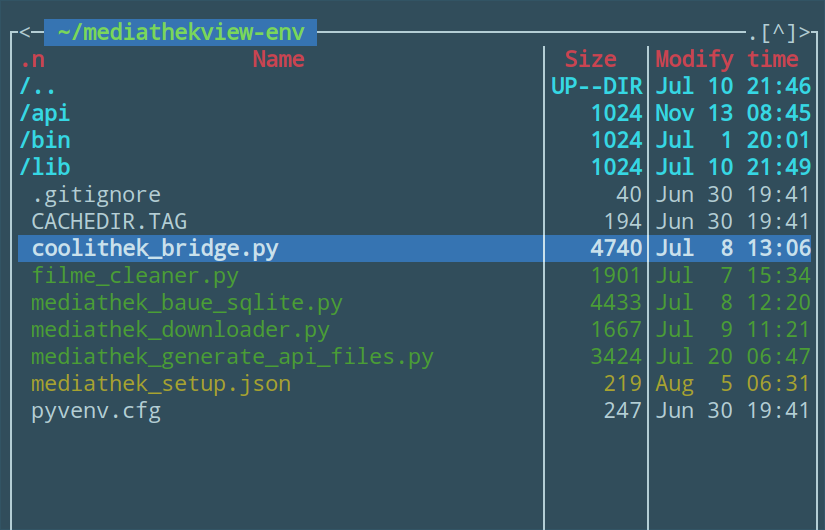Sort by Modify time column header
The height and width of the screenshot is (530, 825).
click(726, 59)
